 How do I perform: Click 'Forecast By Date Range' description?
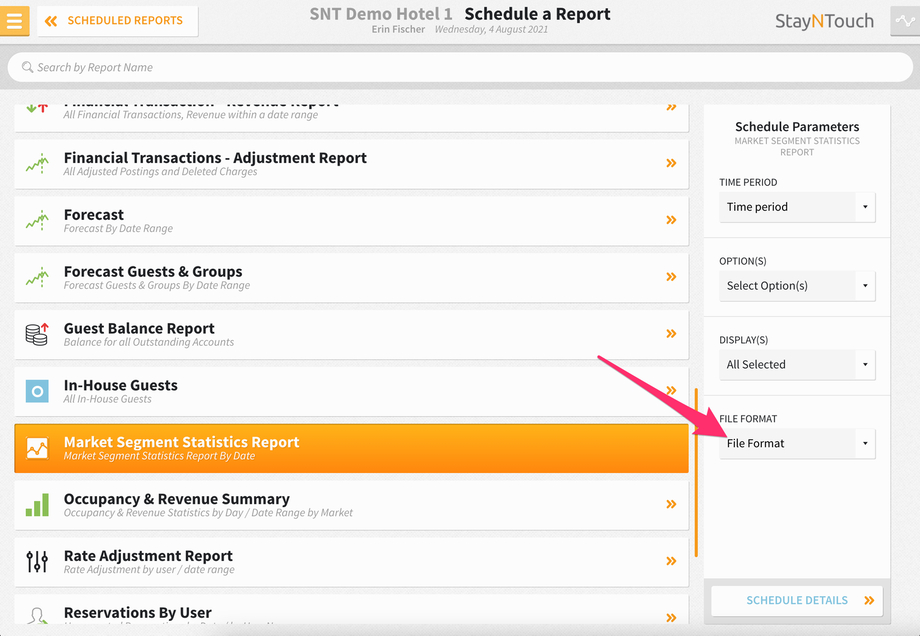pos(119,229)
